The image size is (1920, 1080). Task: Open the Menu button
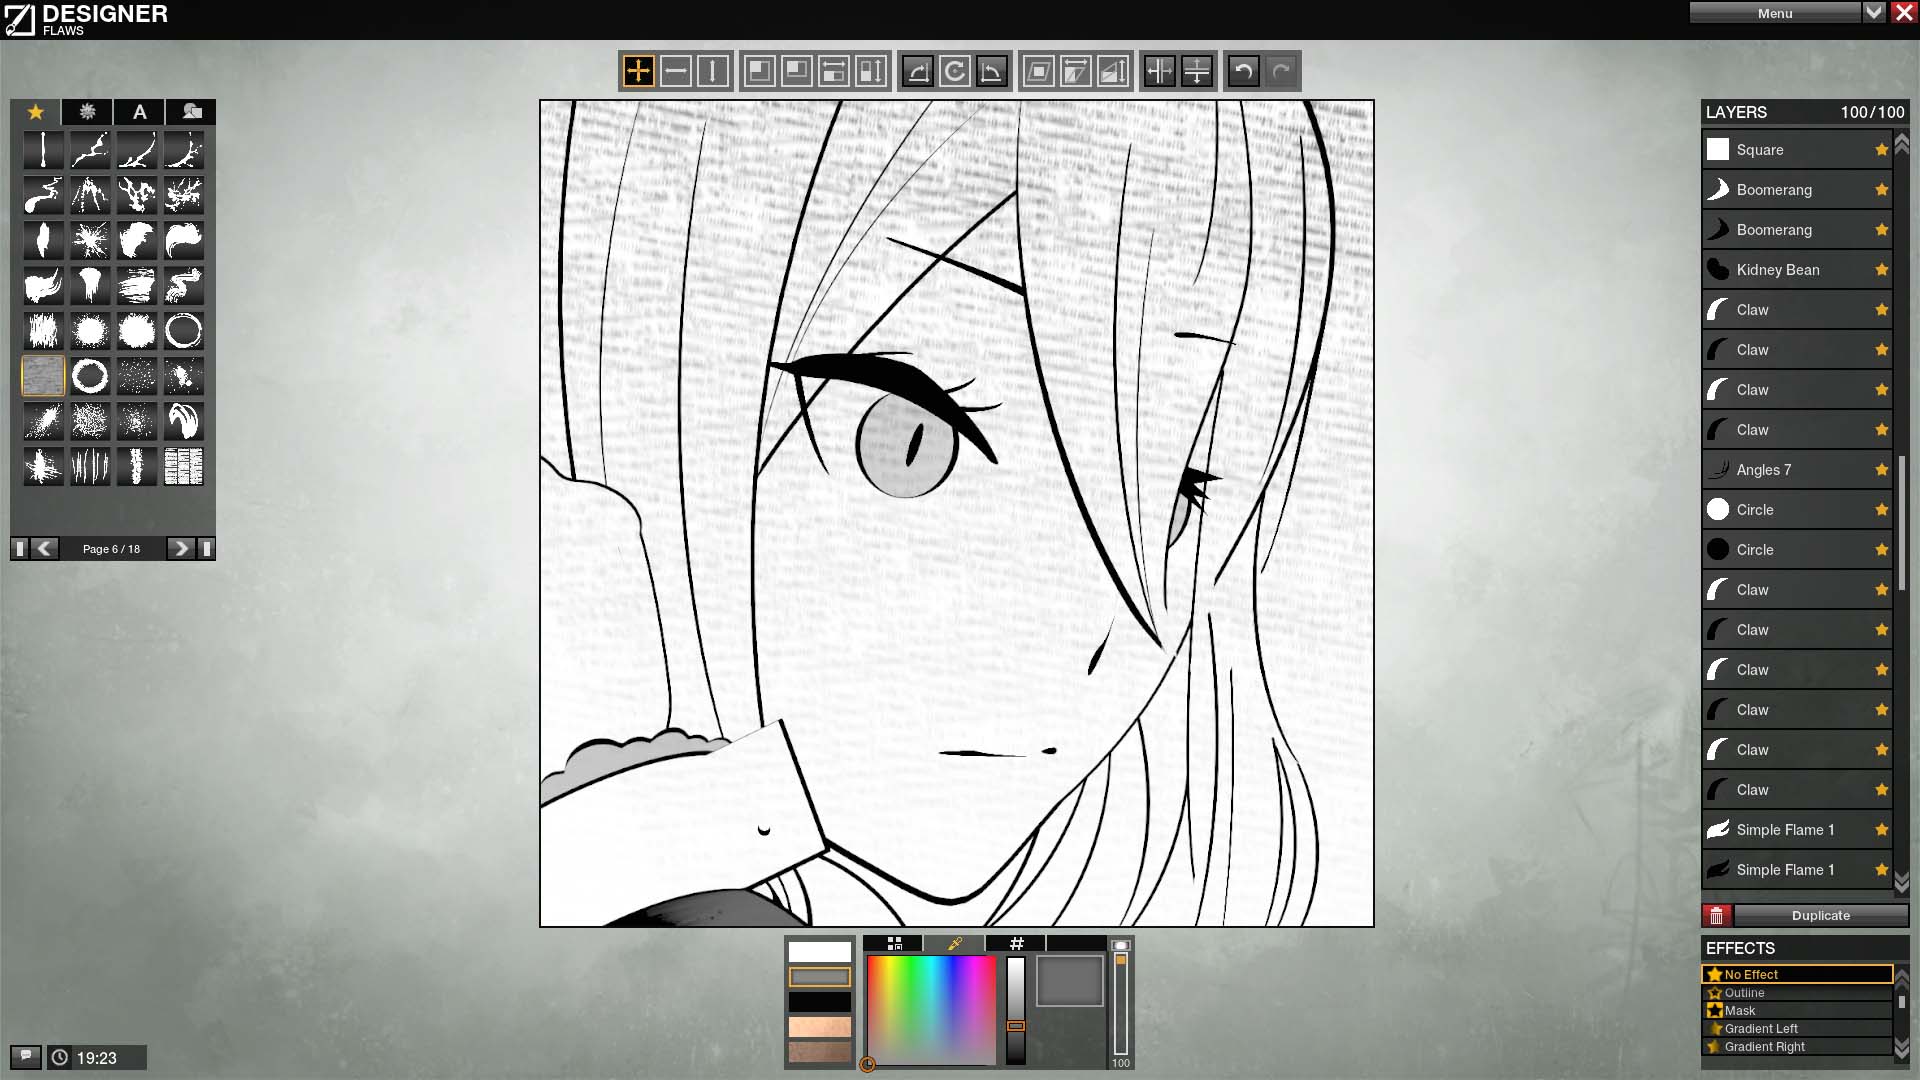click(1775, 13)
